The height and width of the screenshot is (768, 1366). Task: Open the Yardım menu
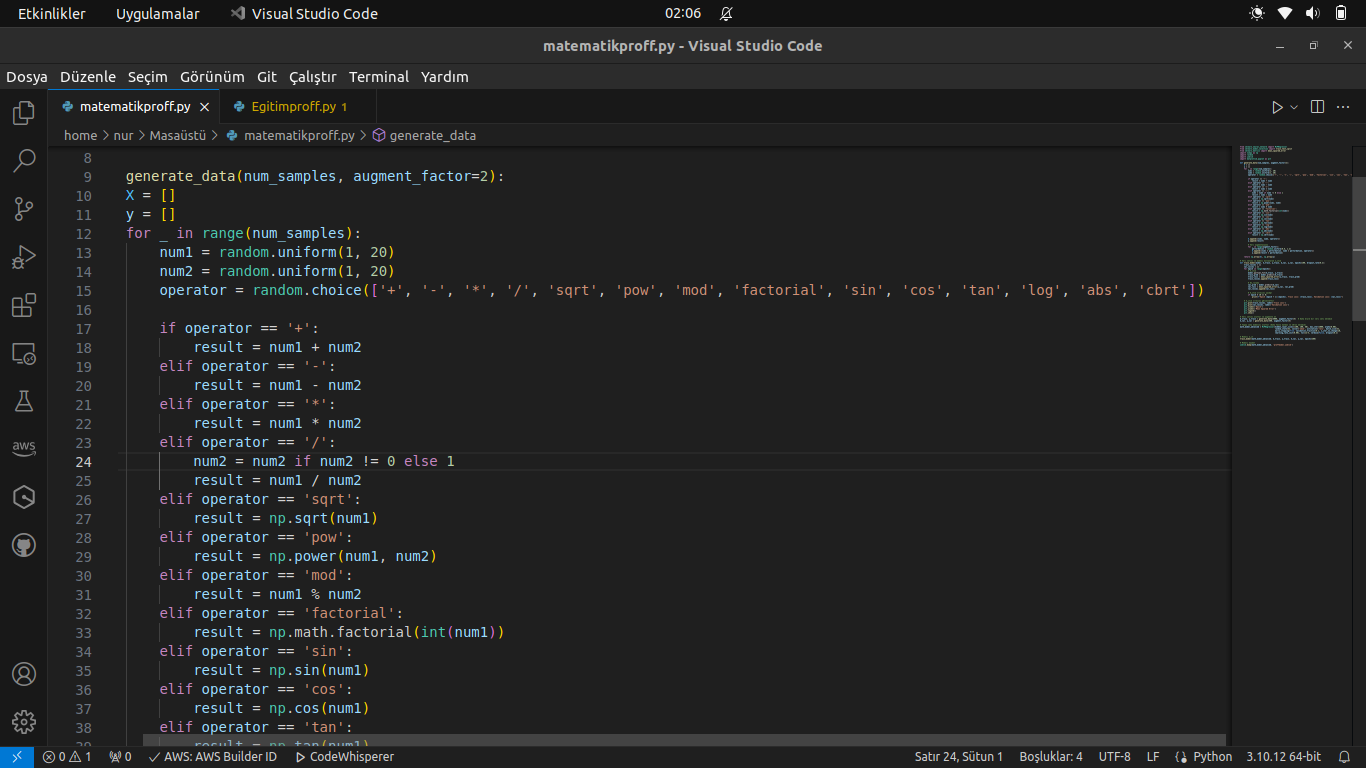445,77
